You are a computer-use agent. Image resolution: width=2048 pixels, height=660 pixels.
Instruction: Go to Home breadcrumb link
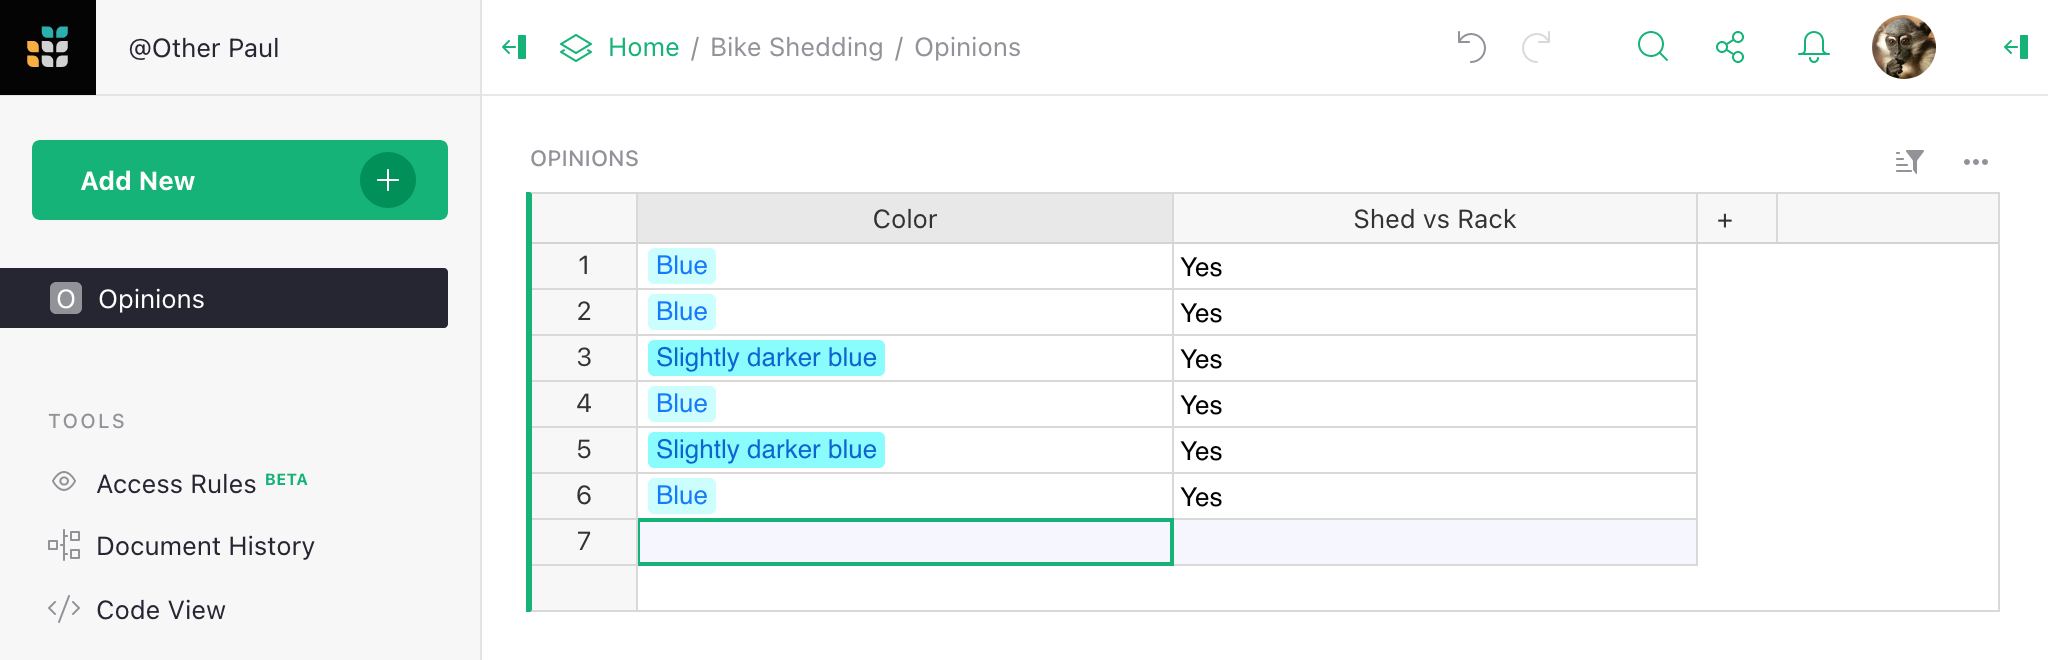point(643,47)
